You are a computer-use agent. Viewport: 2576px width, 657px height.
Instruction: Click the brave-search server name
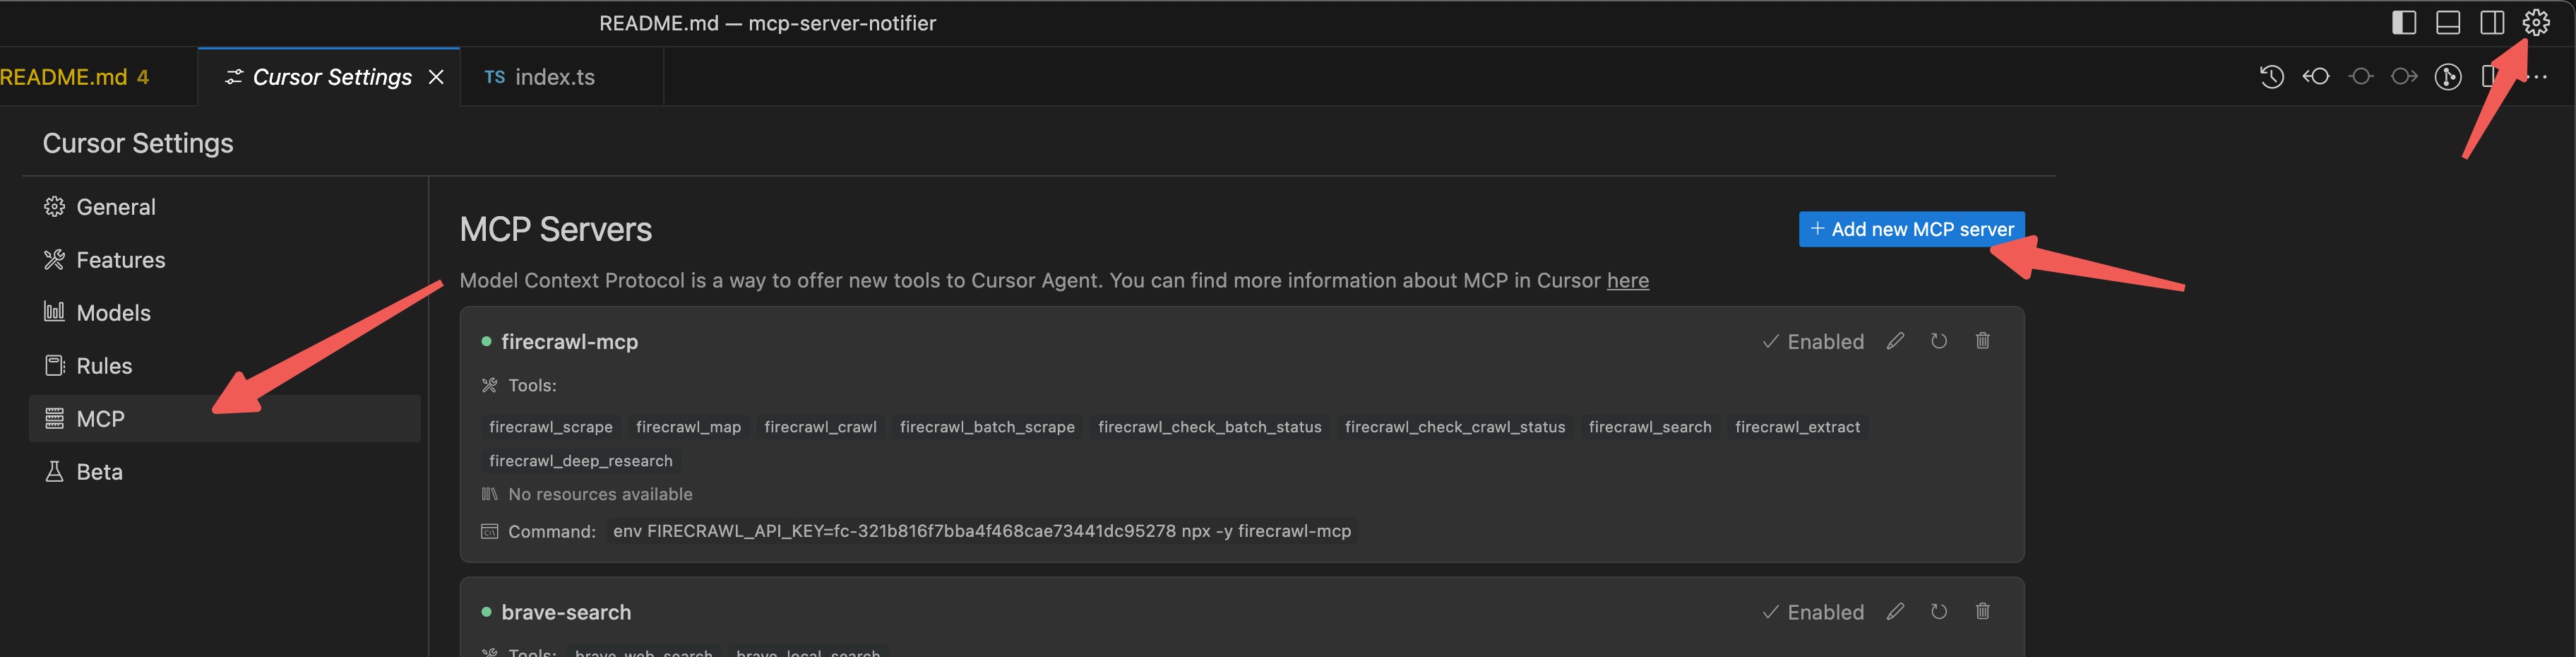(566, 612)
